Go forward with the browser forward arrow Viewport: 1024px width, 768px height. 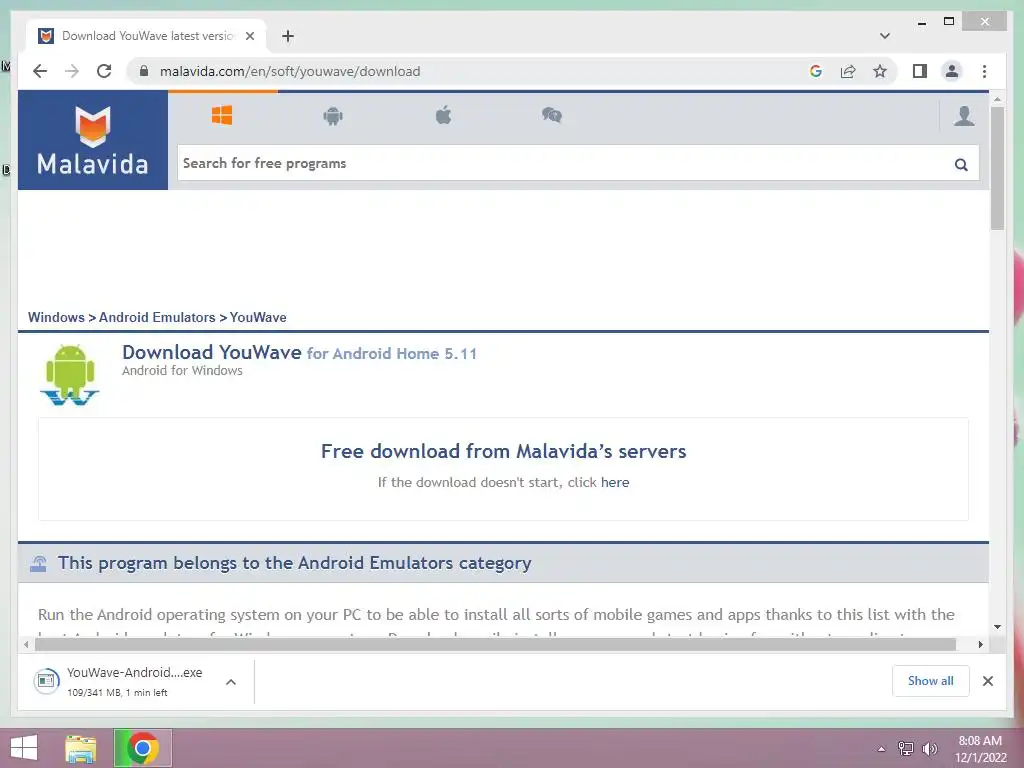pos(72,71)
